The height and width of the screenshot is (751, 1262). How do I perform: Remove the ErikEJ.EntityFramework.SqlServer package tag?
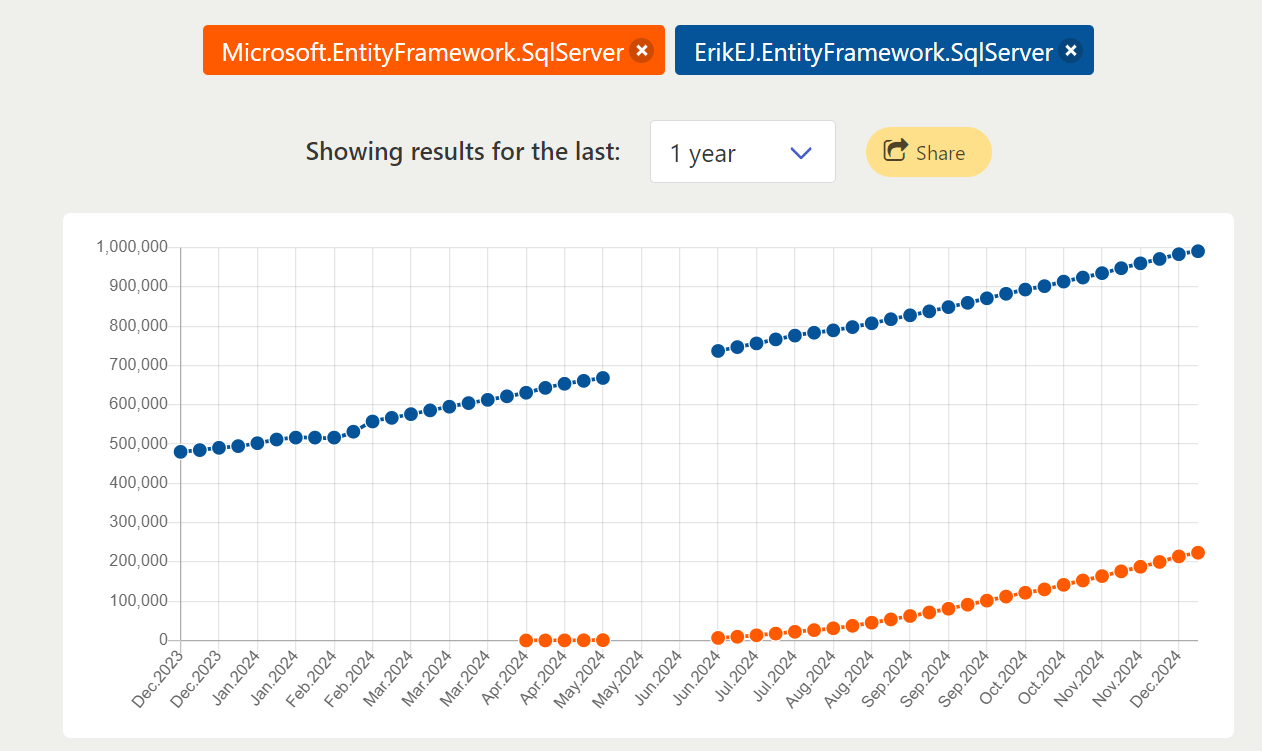[1070, 51]
